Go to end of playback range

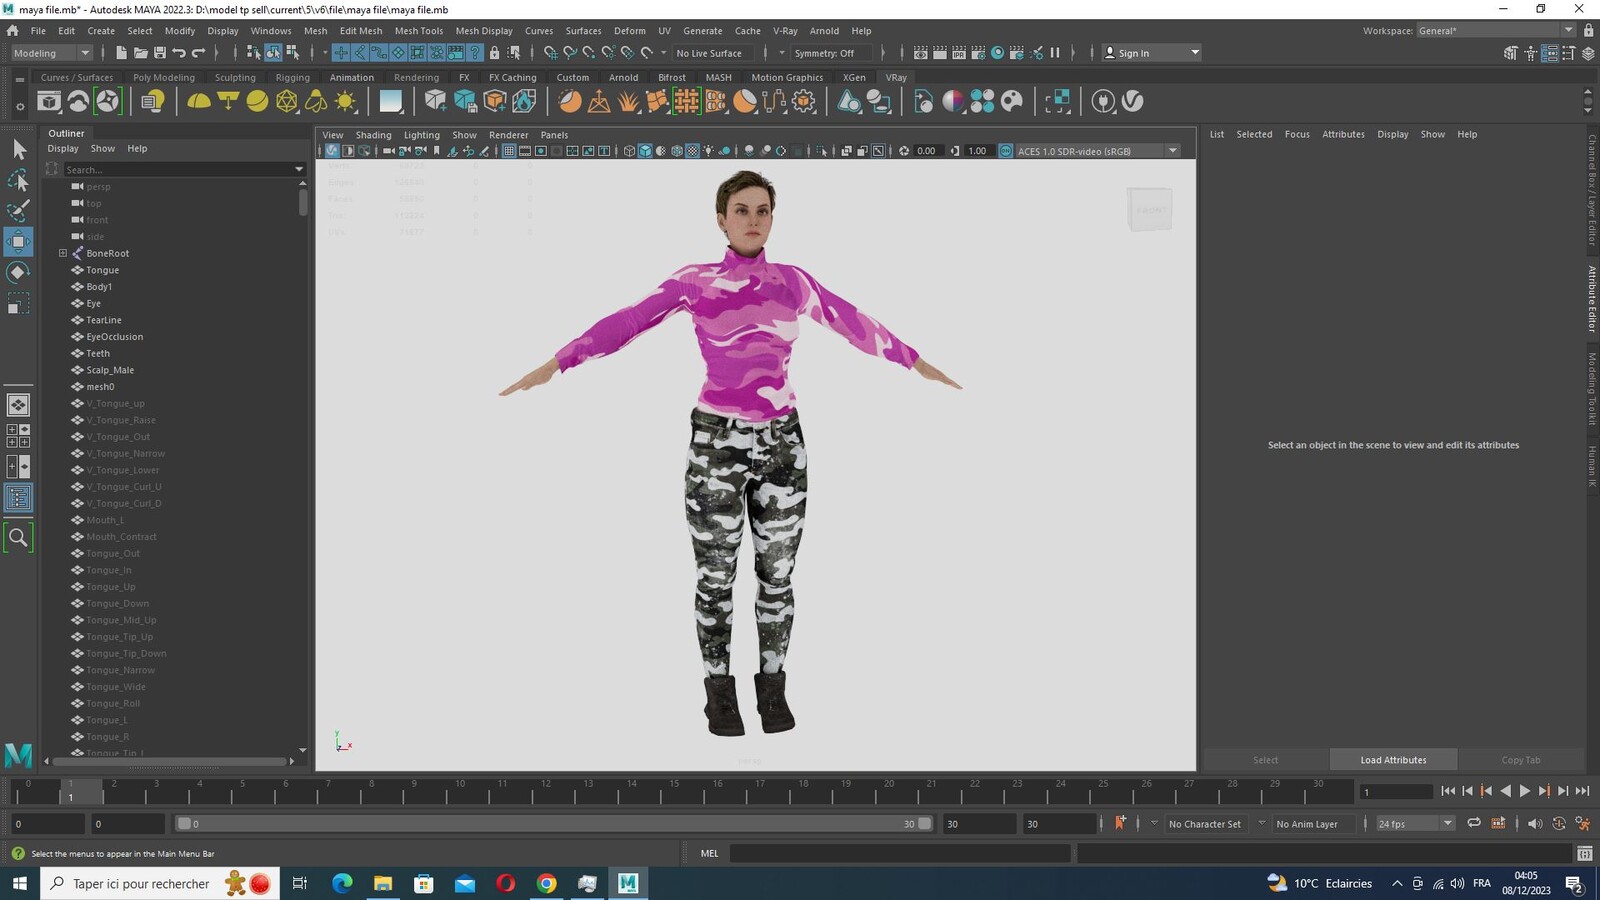point(1582,791)
